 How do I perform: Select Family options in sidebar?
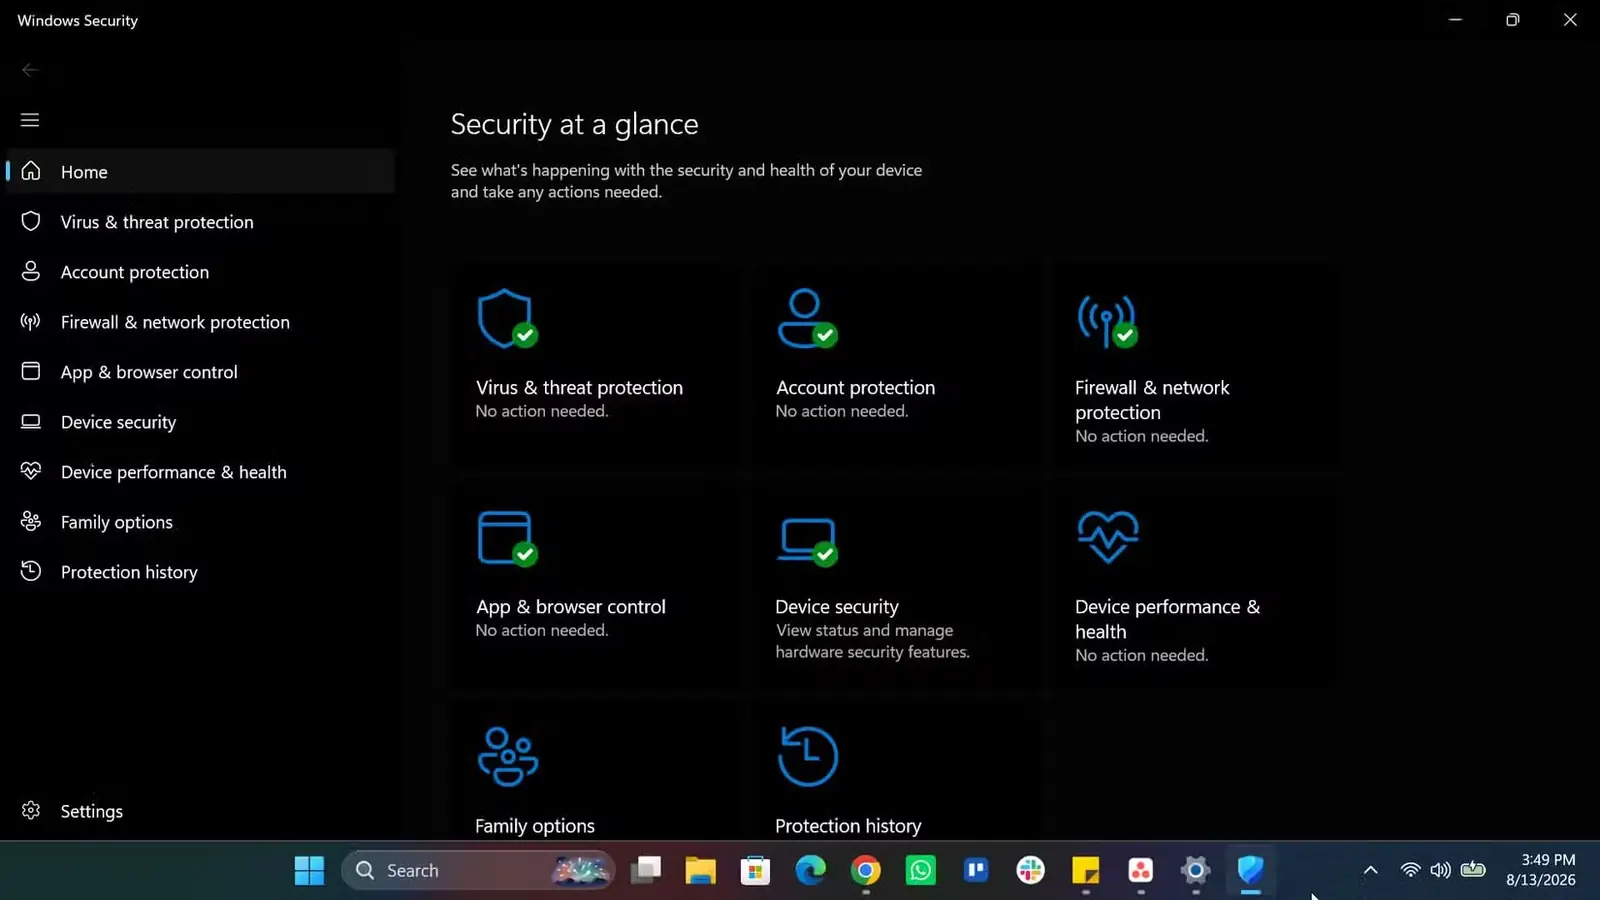[x=201, y=522]
